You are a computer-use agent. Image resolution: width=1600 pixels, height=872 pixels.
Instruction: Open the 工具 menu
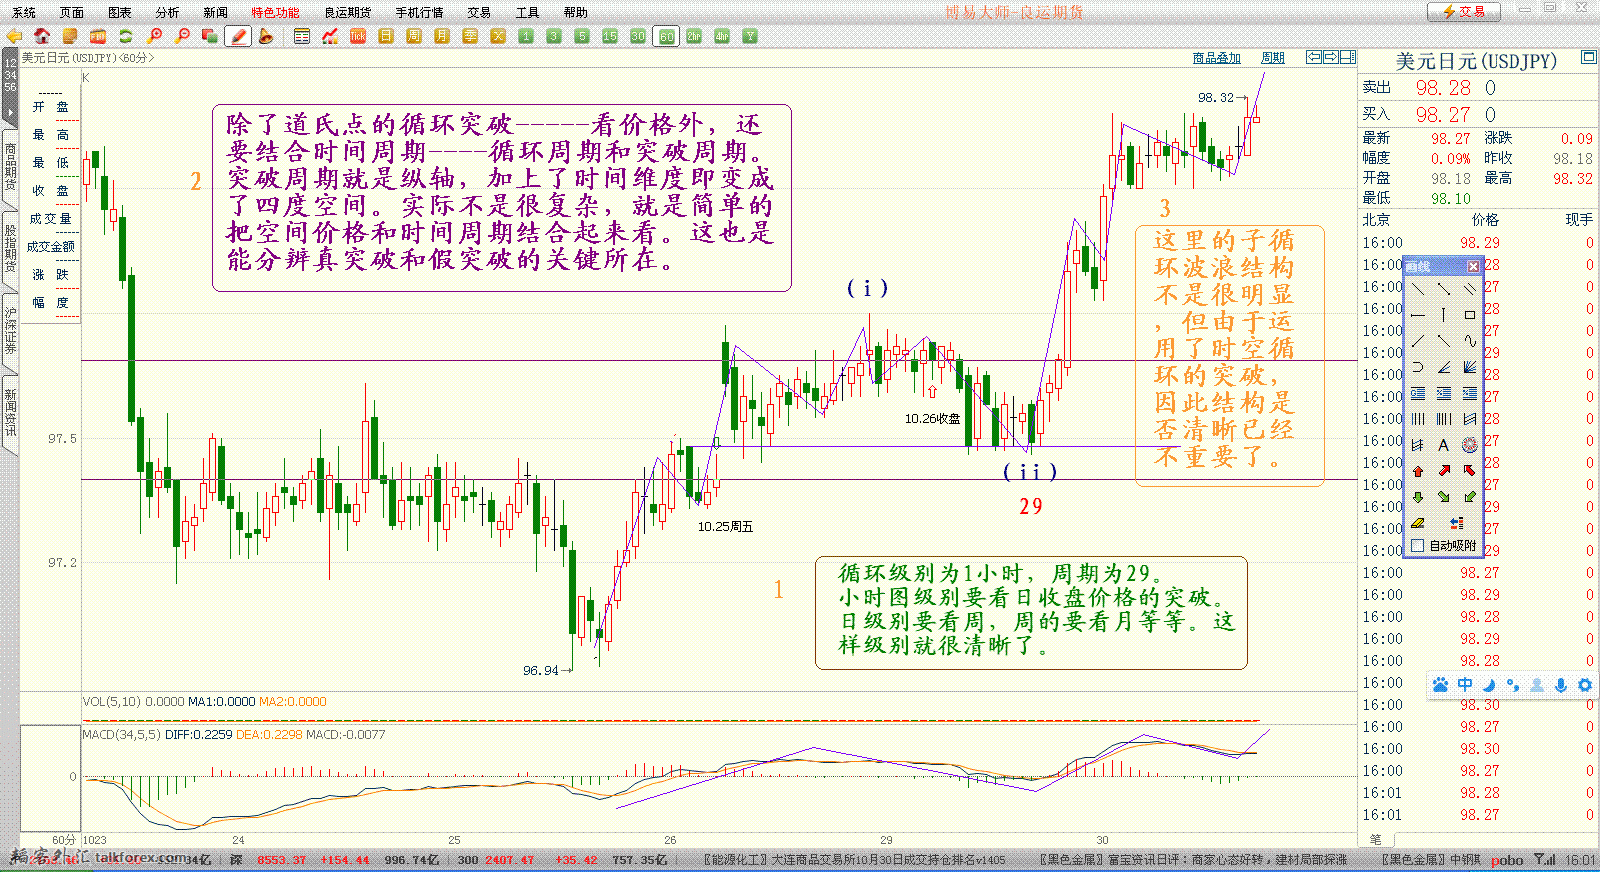pos(527,12)
